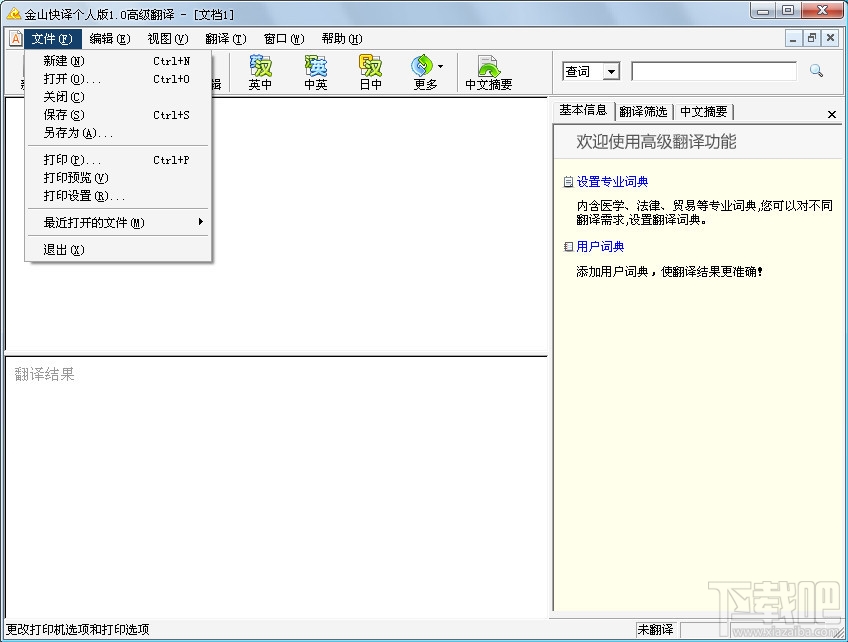
Task: Close the right side info panel
Action: click(832, 114)
